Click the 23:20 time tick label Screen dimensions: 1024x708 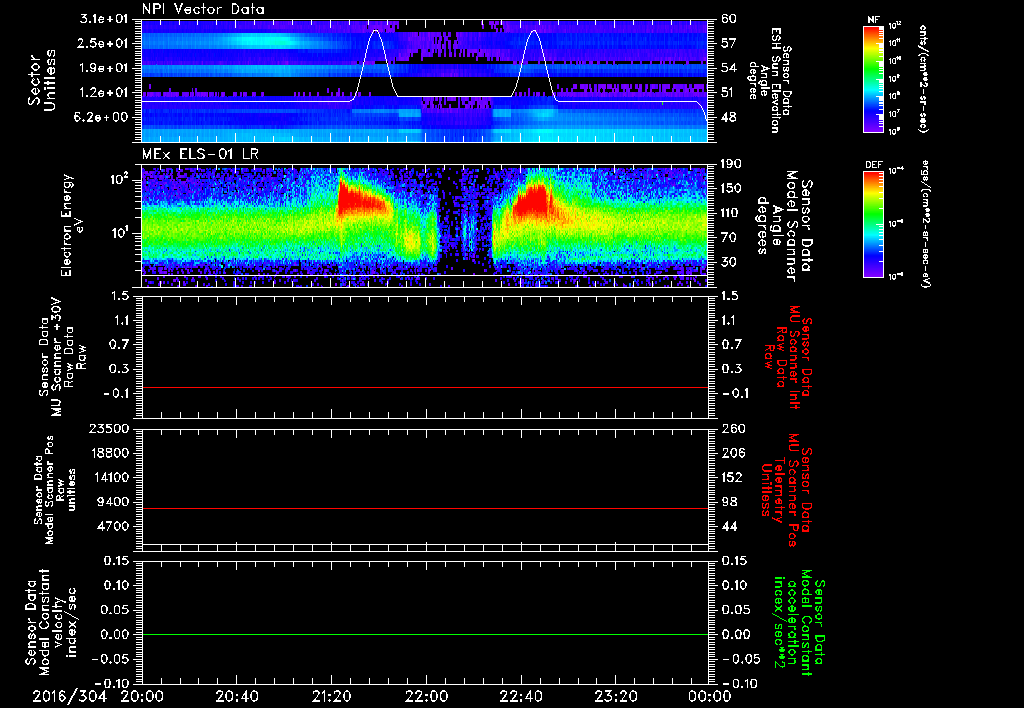615,696
